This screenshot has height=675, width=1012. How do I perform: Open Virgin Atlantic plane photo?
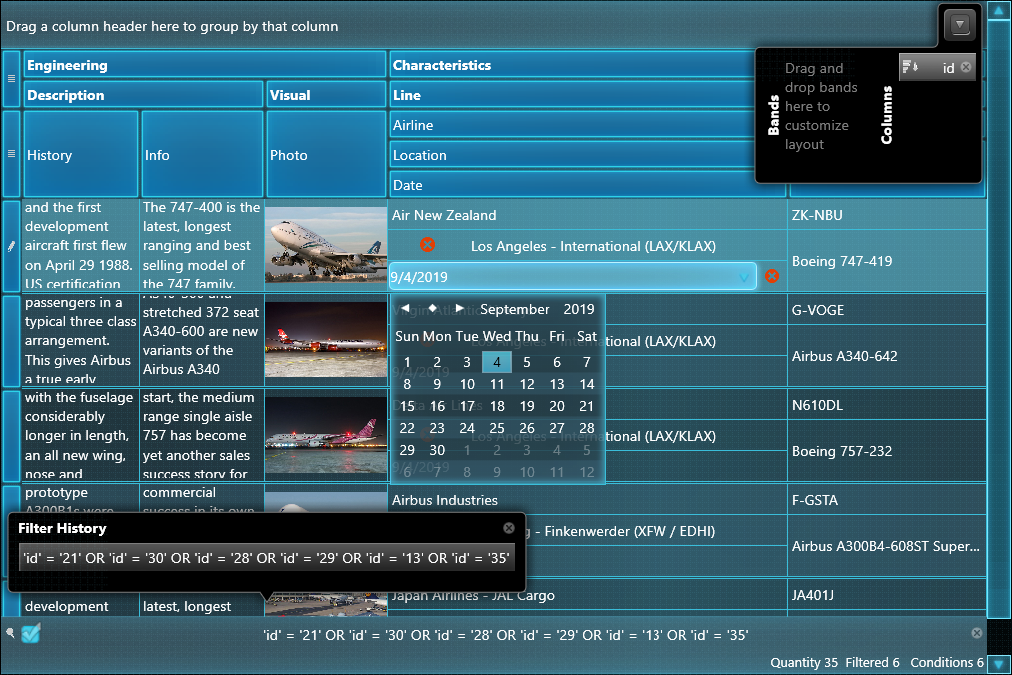326,339
